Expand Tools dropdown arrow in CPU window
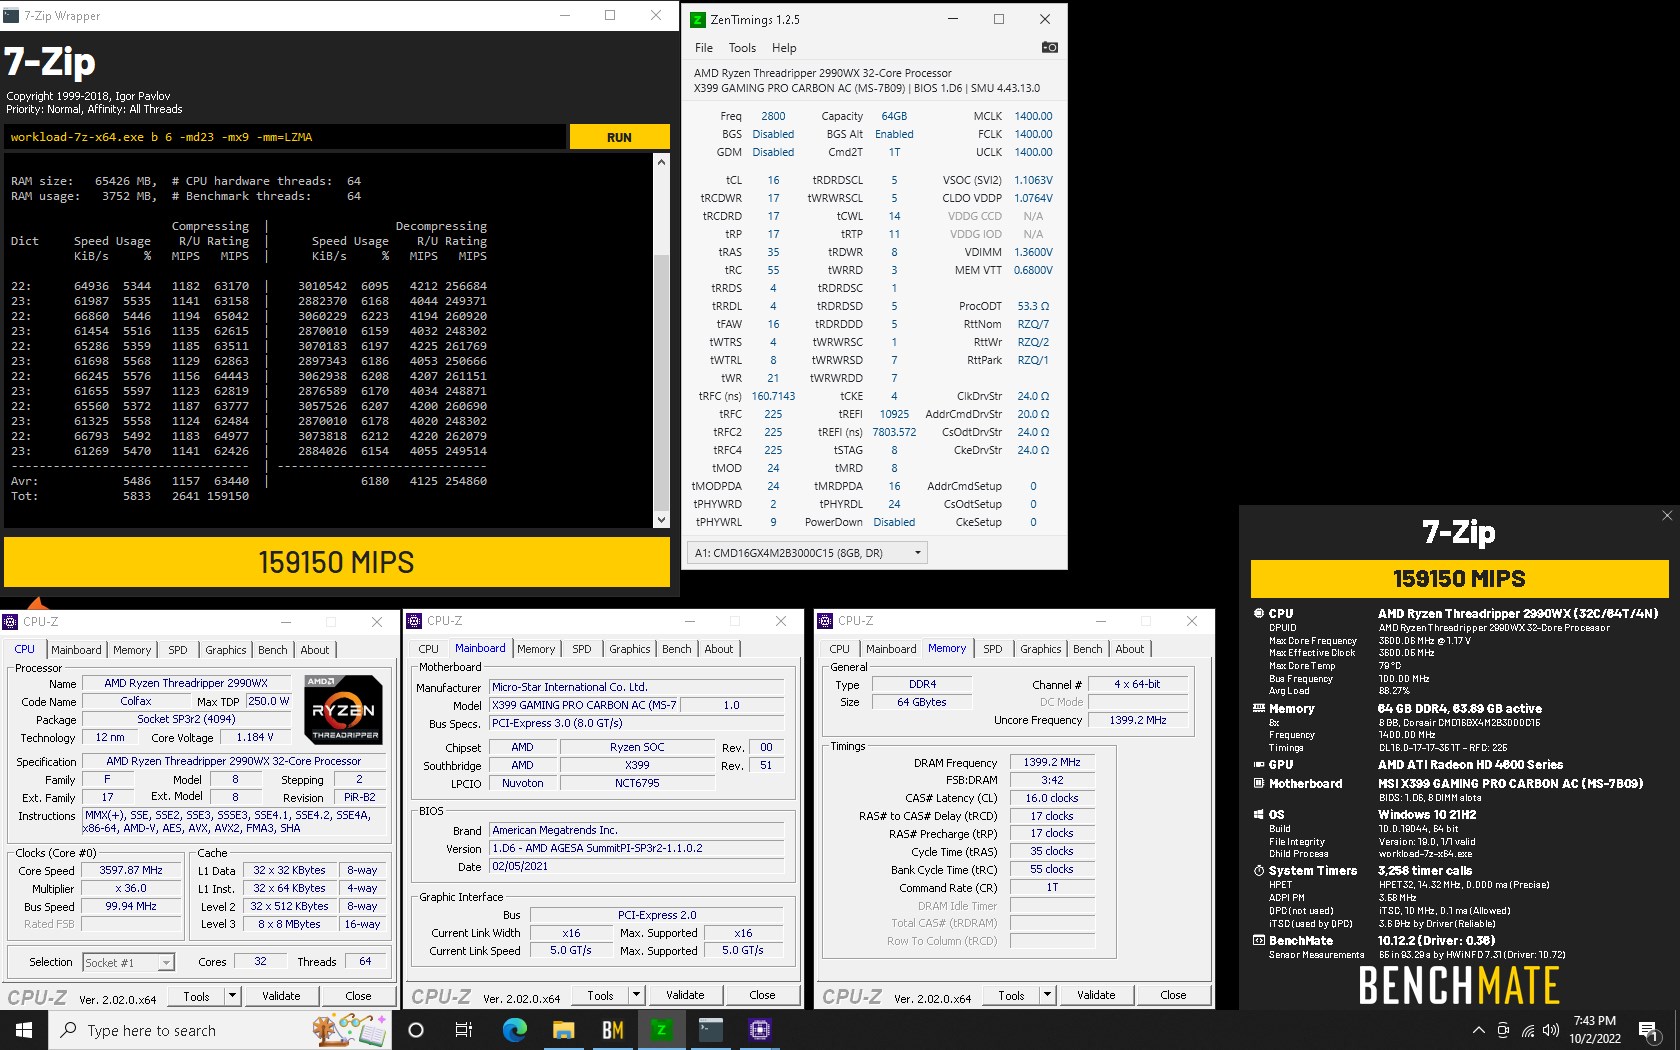The image size is (1680, 1050). [x=232, y=995]
